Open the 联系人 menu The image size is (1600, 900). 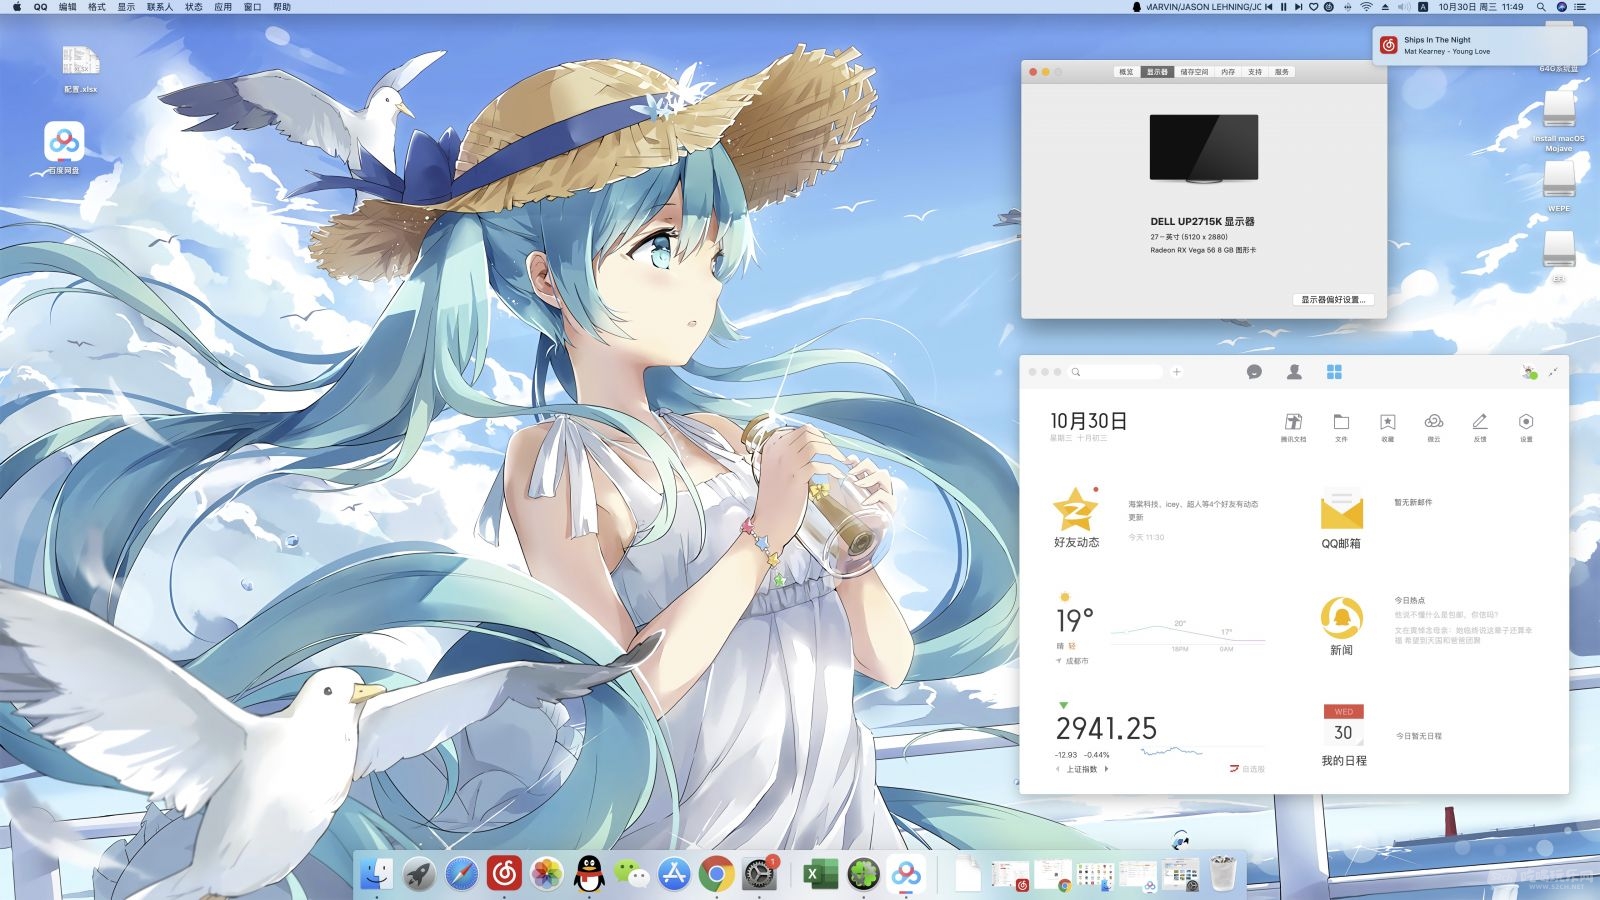(159, 7)
